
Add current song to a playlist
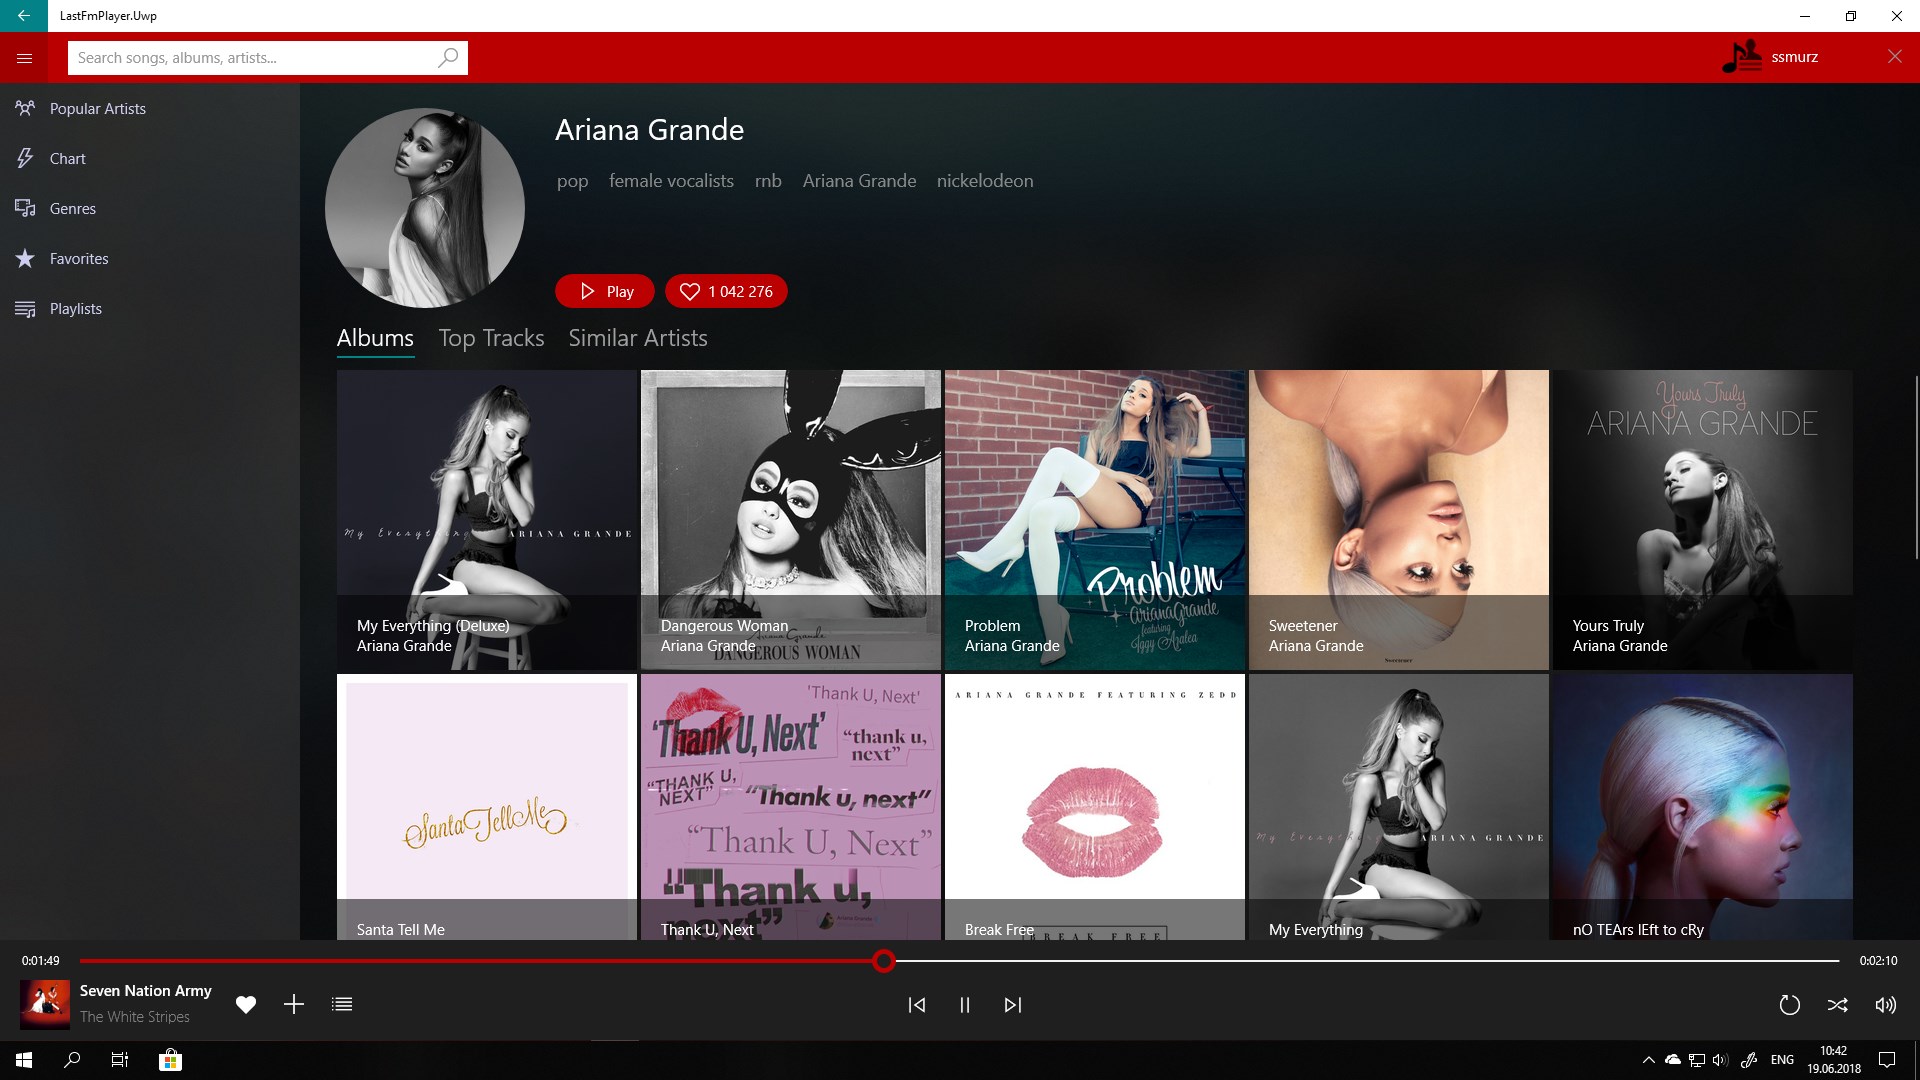[x=293, y=1004]
